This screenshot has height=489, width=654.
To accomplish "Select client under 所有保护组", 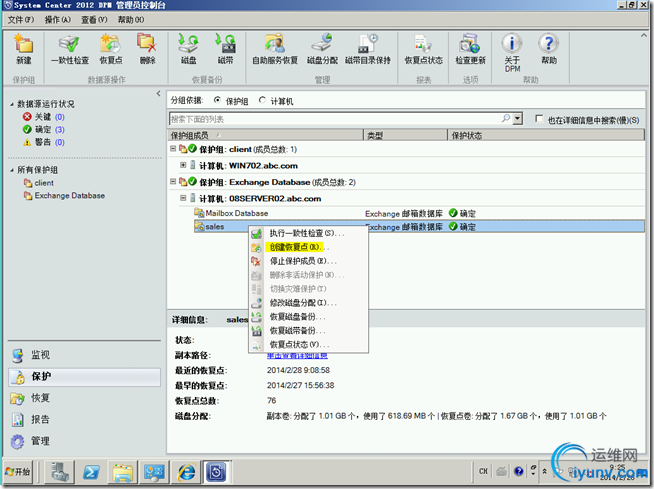I will coord(39,183).
